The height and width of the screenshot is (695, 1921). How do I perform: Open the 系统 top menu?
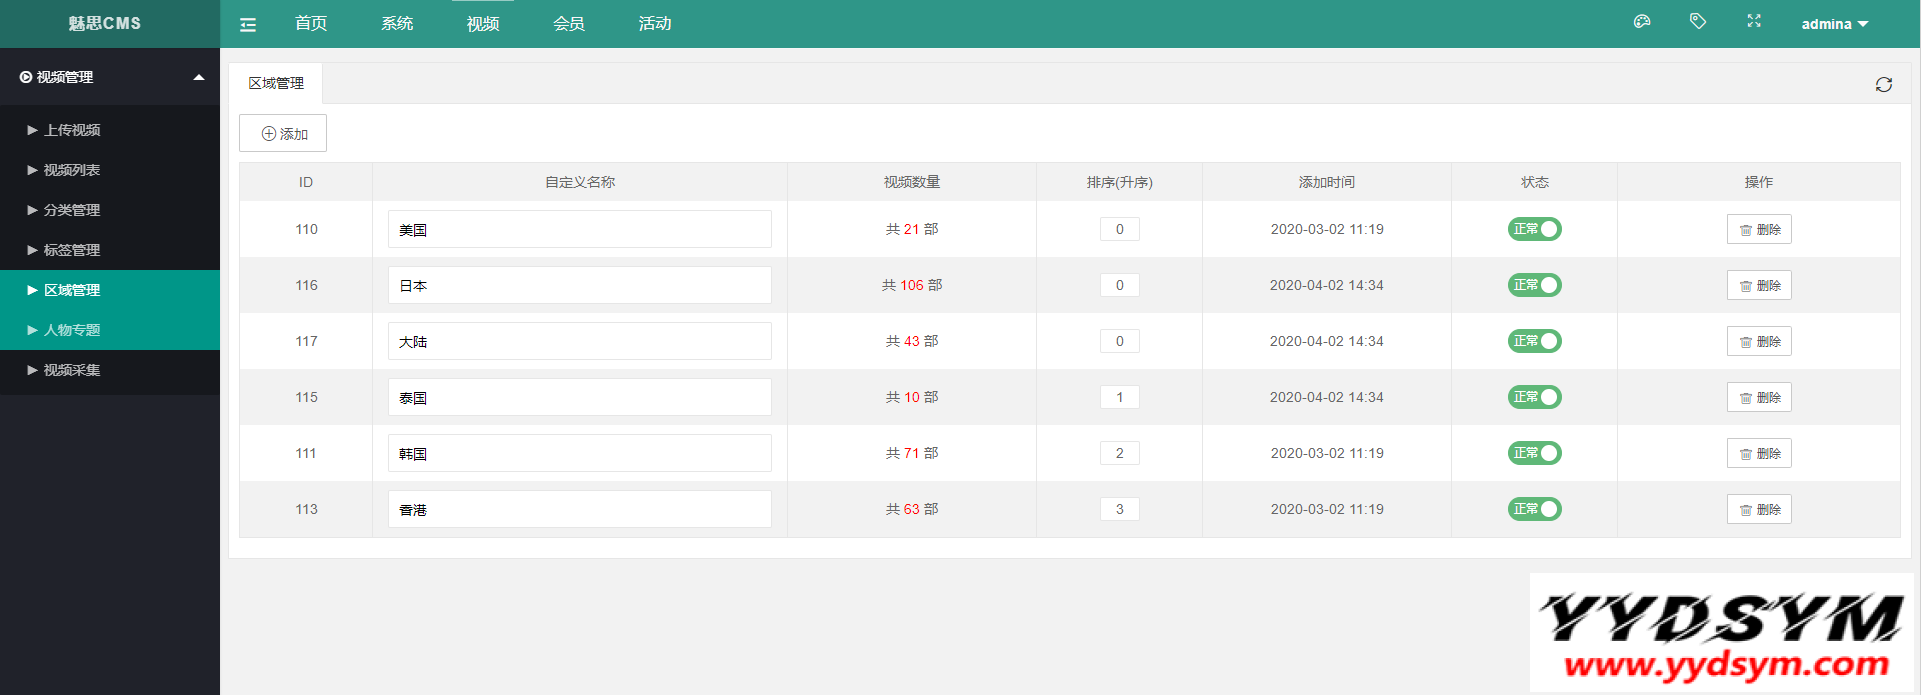(x=397, y=24)
